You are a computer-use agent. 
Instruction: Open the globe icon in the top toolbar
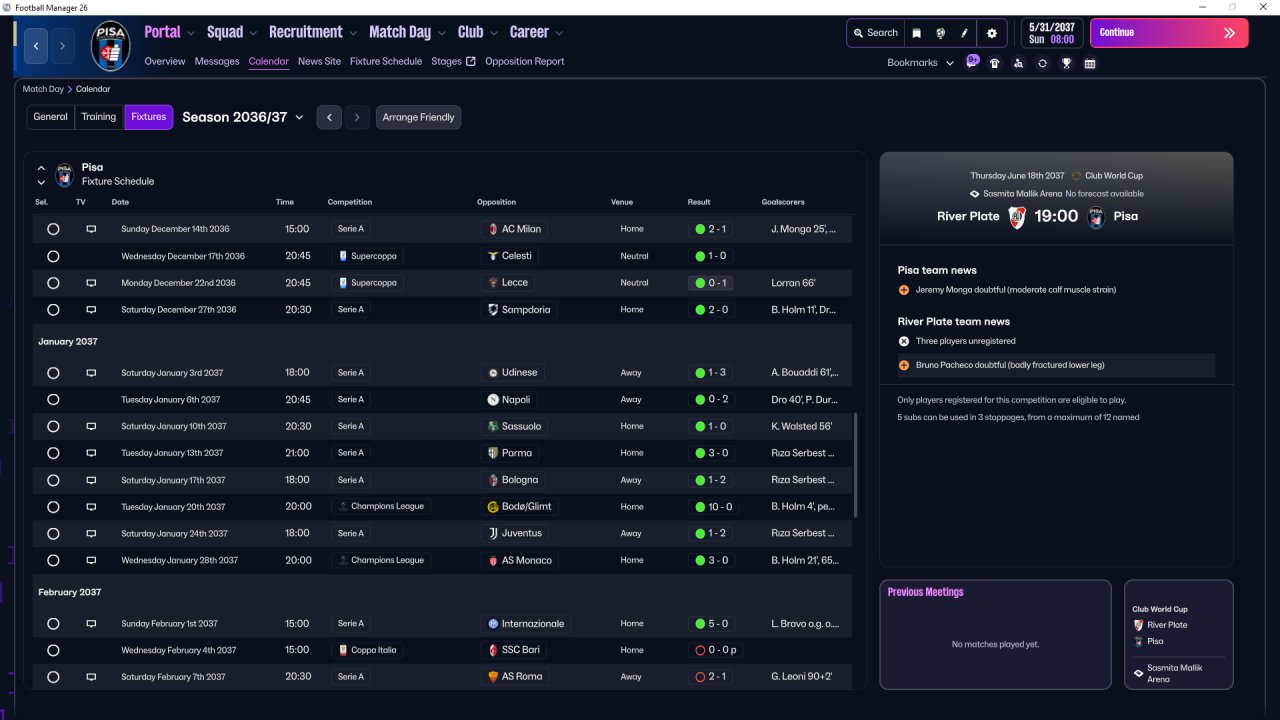[941, 33]
